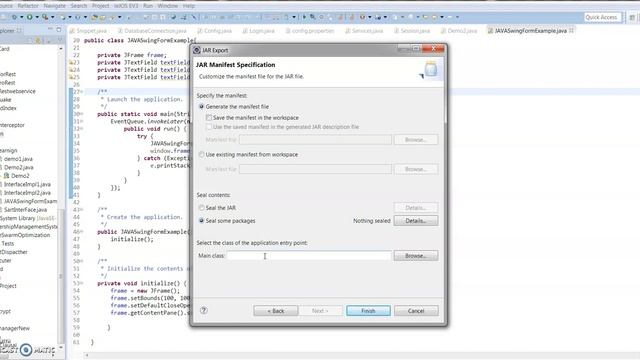The image size is (640, 360).
Task: Maximize the Package Explorer panel
Action: (59, 29)
